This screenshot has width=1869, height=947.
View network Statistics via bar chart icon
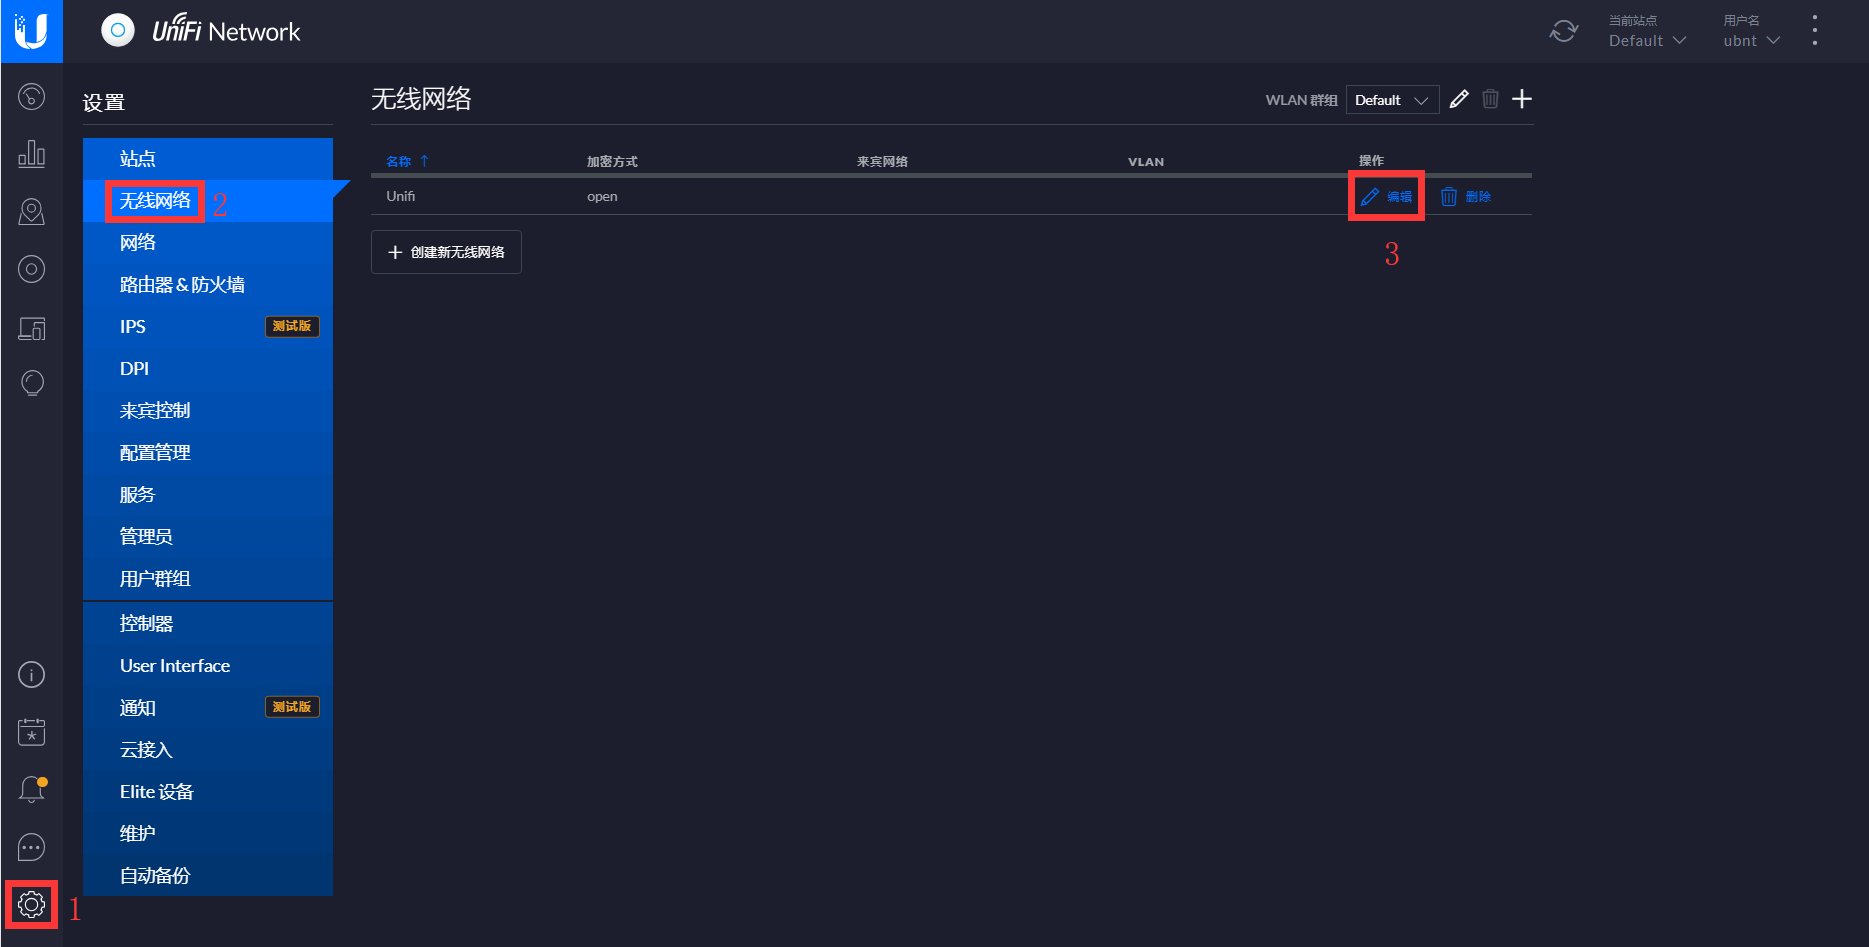tap(31, 154)
